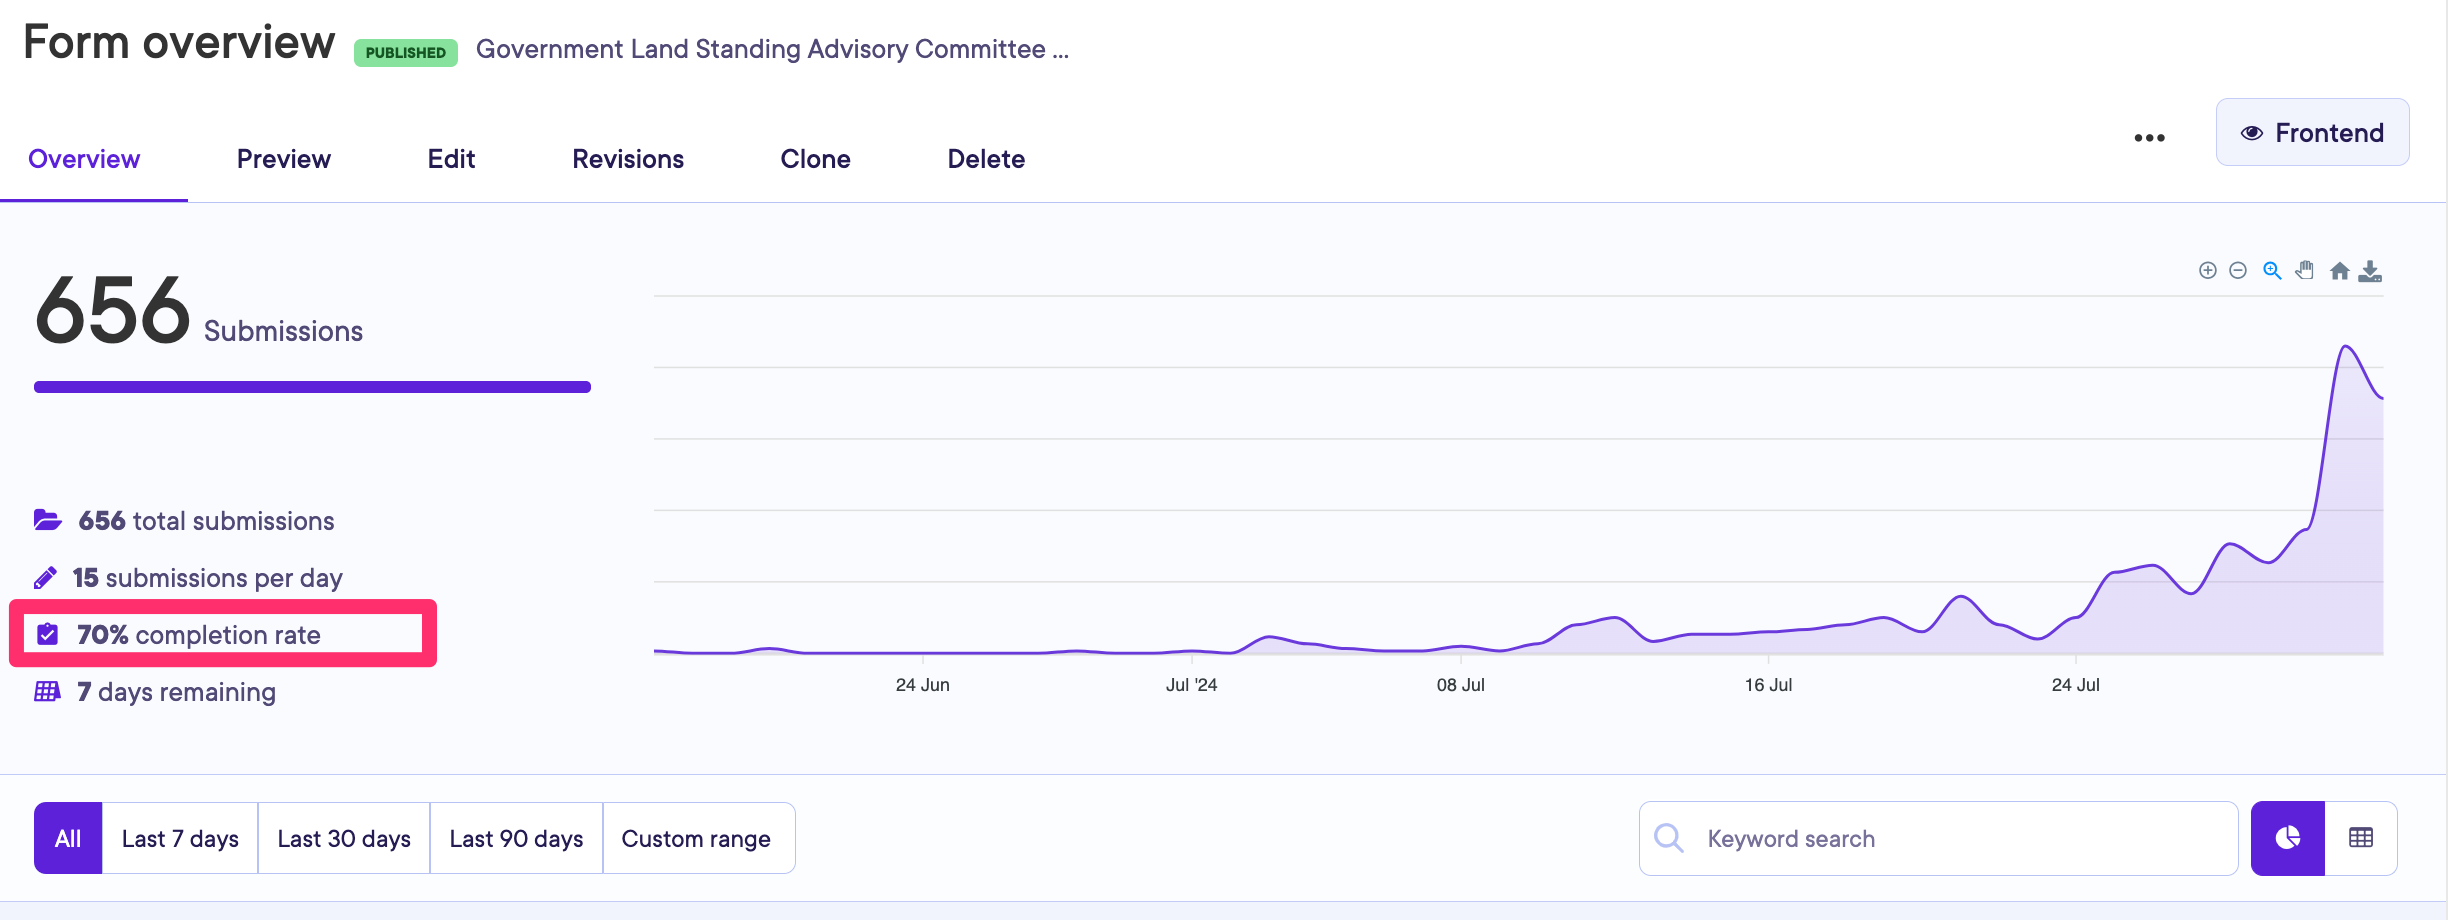
Task: Filter submissions to Last 30 days
Action: (344, 838)
